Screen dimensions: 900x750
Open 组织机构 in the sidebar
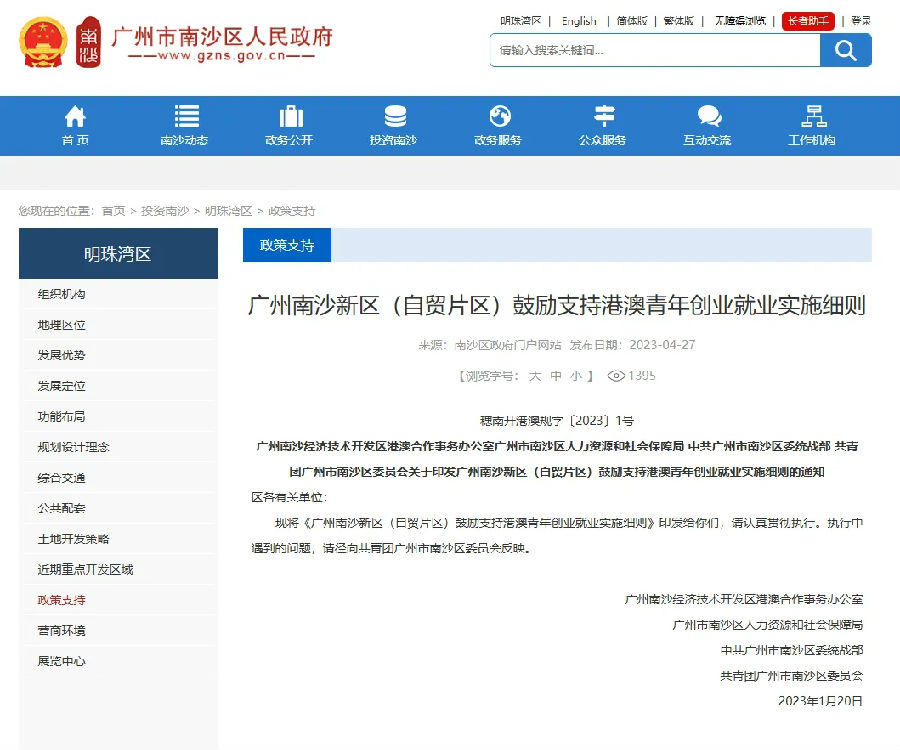coord(61,294)
